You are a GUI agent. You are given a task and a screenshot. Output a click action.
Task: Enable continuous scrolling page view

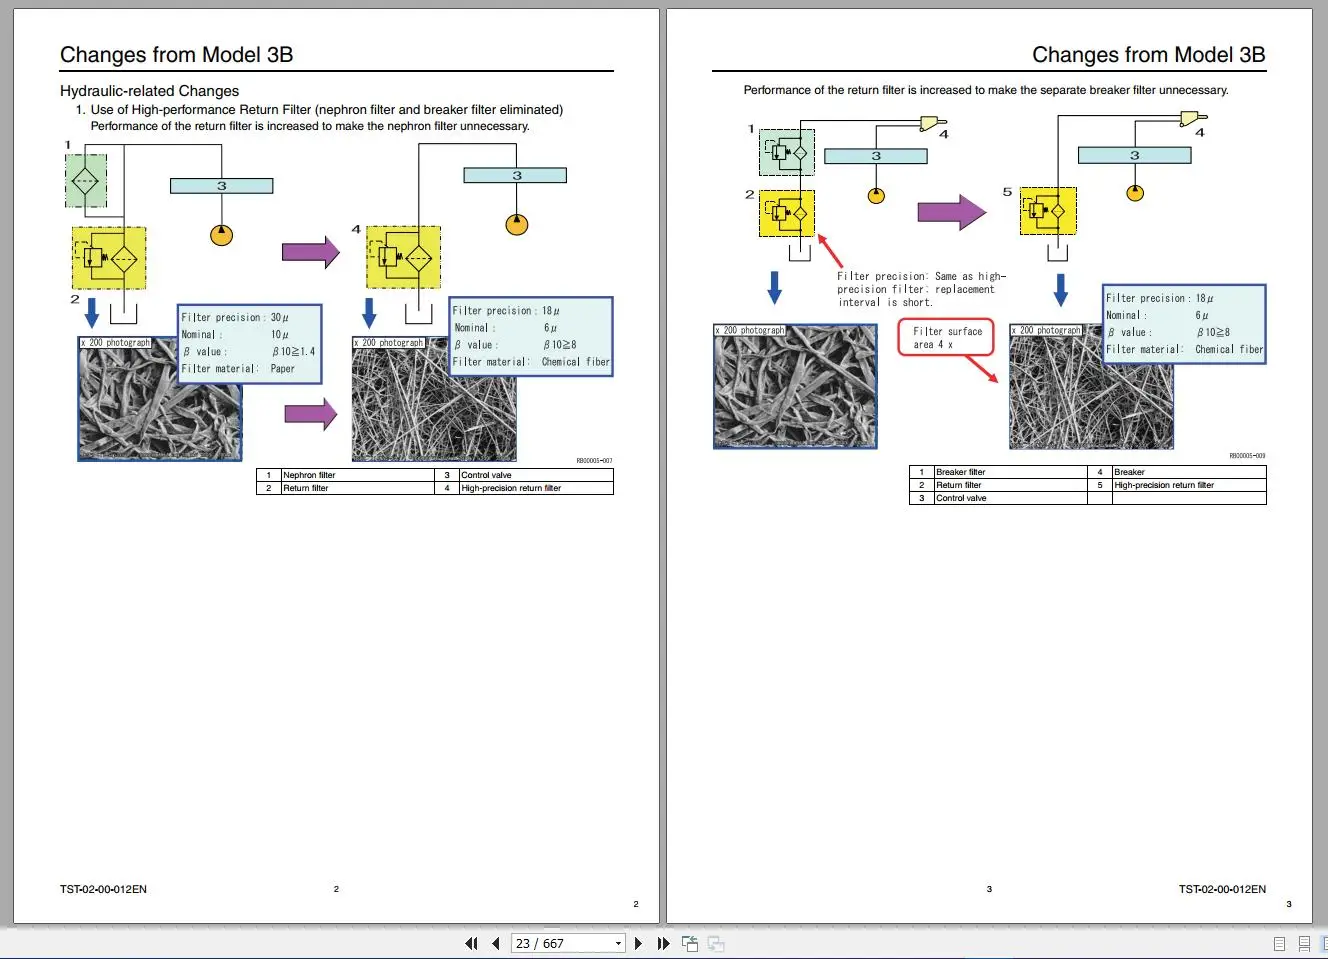(x=1304, y=943)
